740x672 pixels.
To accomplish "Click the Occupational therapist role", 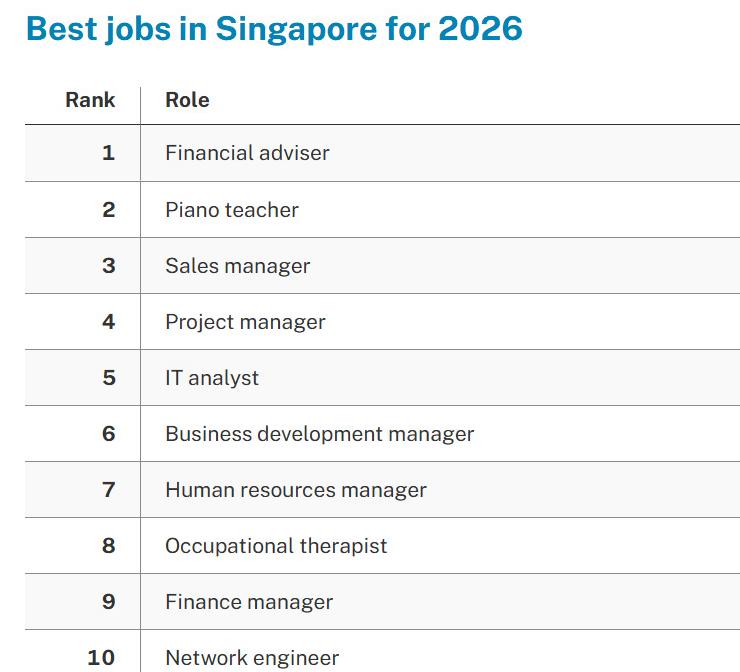I will [x=276, y=546].
